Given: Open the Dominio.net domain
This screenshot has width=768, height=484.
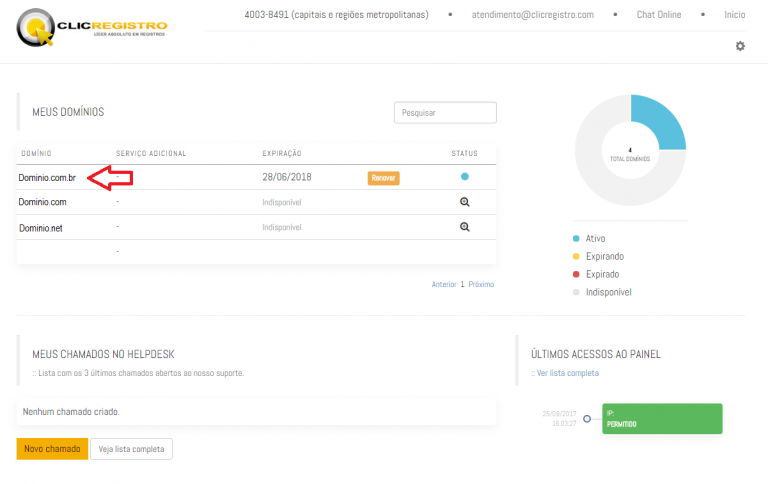Looking at the screenshot, I should coord(41,228).
